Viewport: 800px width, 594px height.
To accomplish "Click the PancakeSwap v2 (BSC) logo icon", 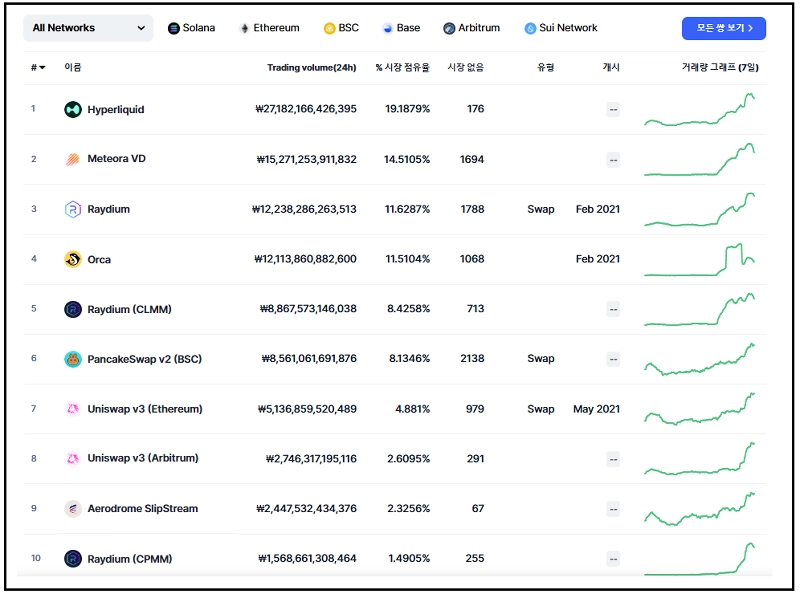I will [x=72, y=359].
